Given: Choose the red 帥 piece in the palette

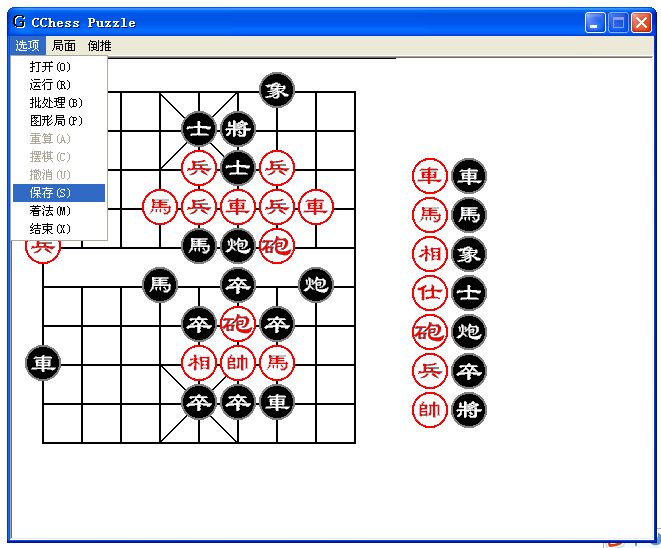Looking at the screenshot, I should click(x=430, y=410).
